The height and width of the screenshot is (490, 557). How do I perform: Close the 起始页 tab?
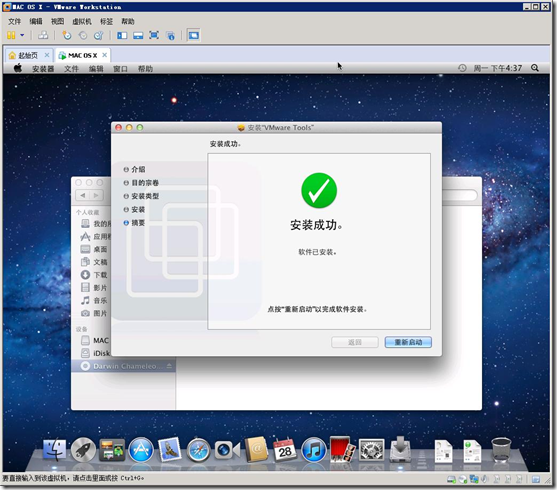click(x=47, y=55)
